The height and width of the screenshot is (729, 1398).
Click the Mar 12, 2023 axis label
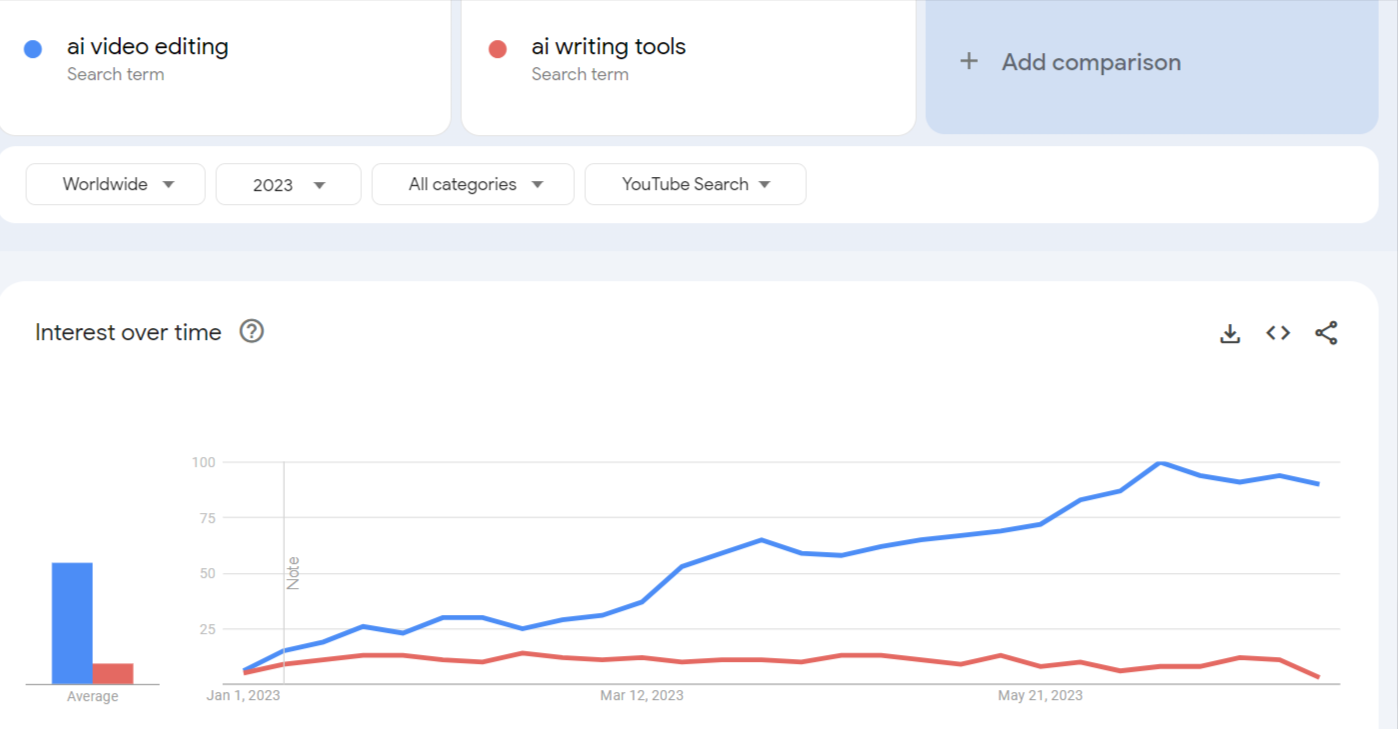(x=641, y=694)
